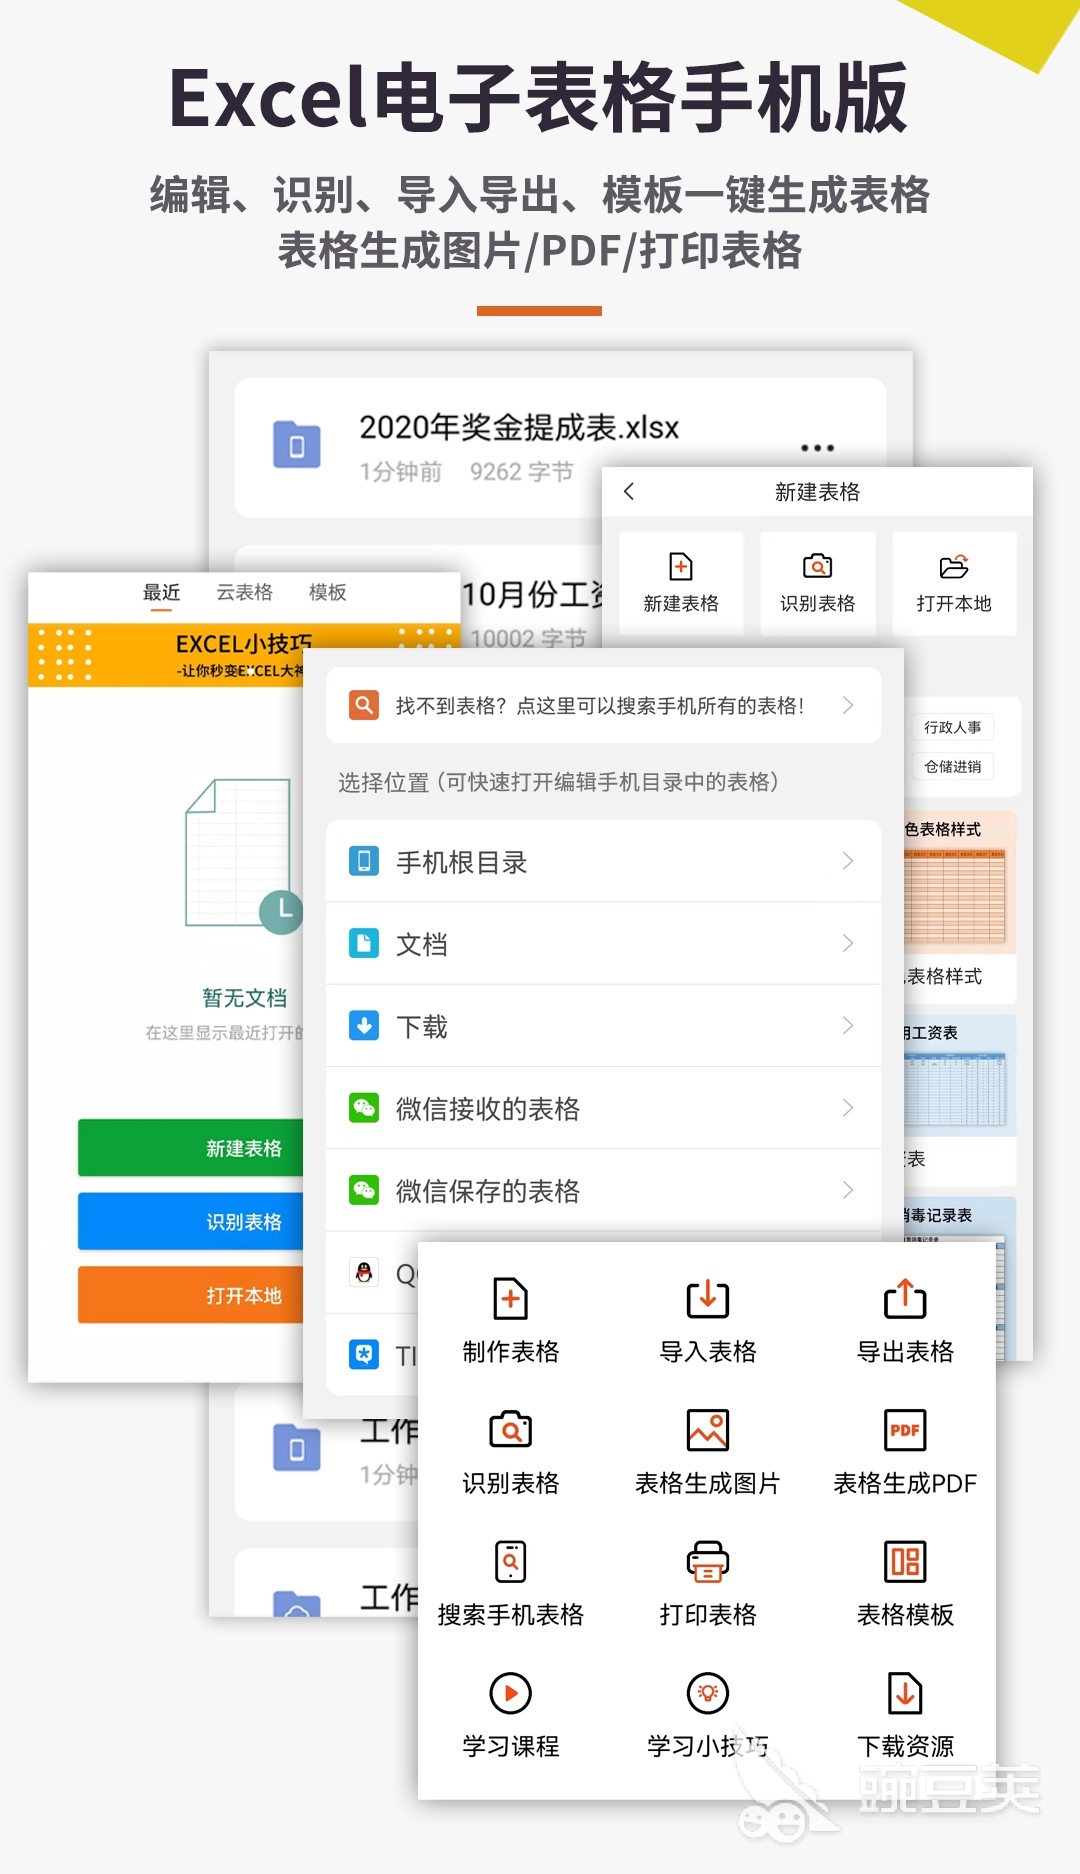Tap the 手机根目录 label
The height and width of the screenshot is (1874, 1080).
461,862
